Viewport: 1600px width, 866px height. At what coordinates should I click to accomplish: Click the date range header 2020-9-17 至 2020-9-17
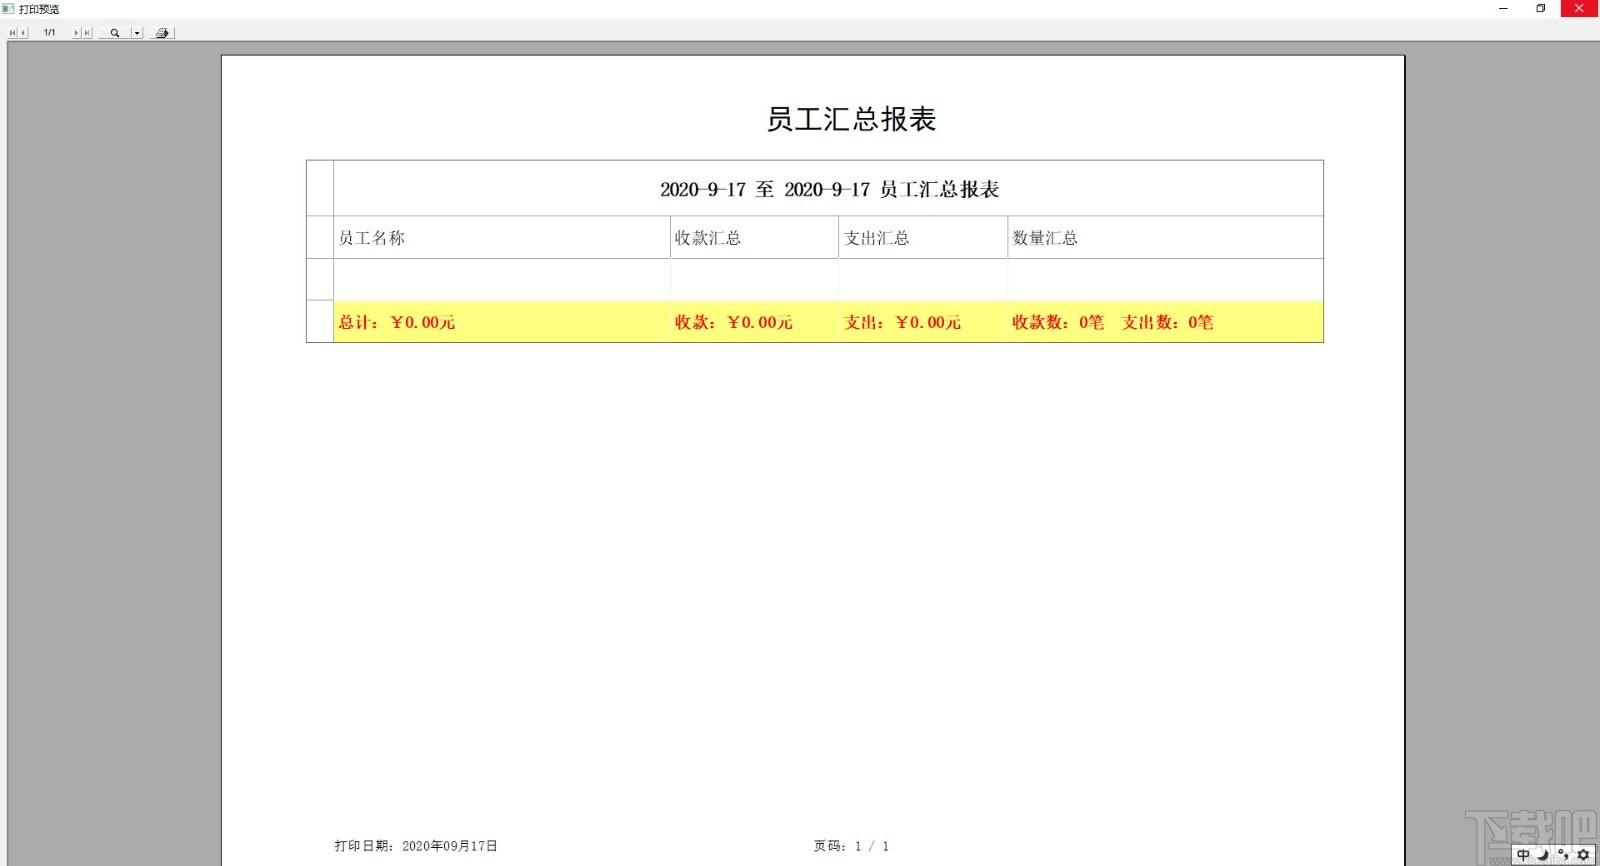(766, 189)
